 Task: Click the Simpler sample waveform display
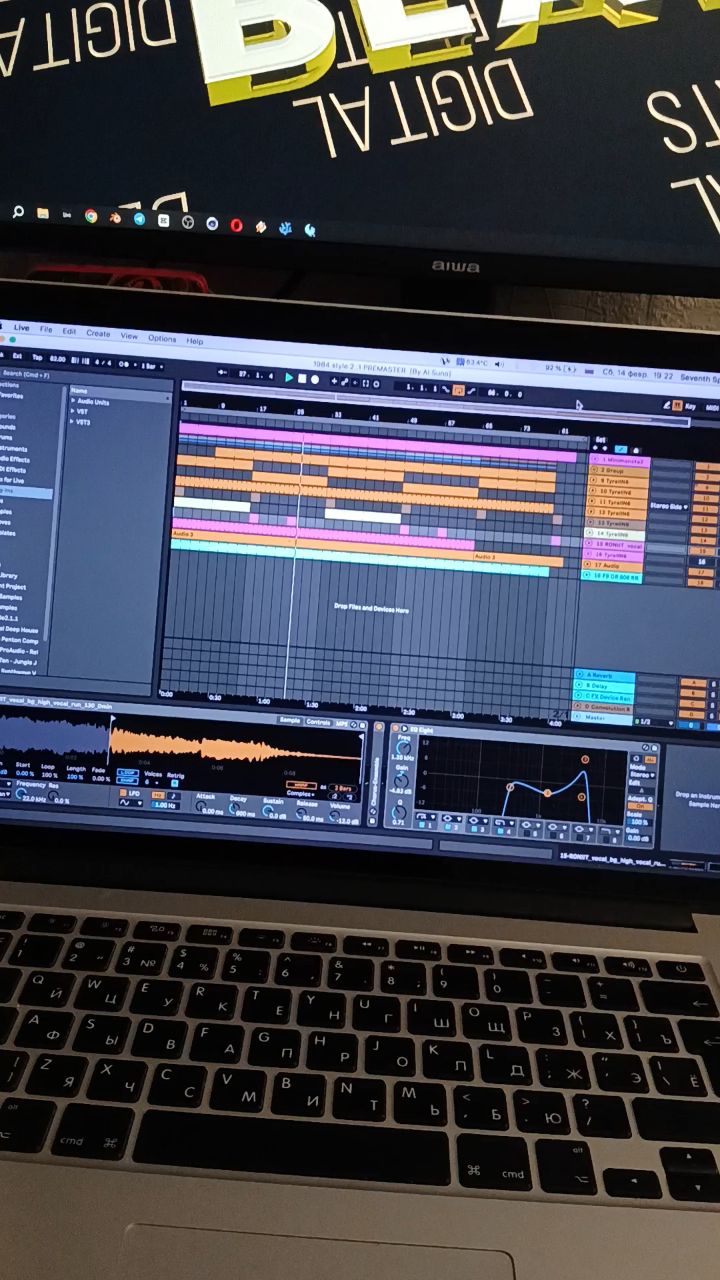point(180,745)
